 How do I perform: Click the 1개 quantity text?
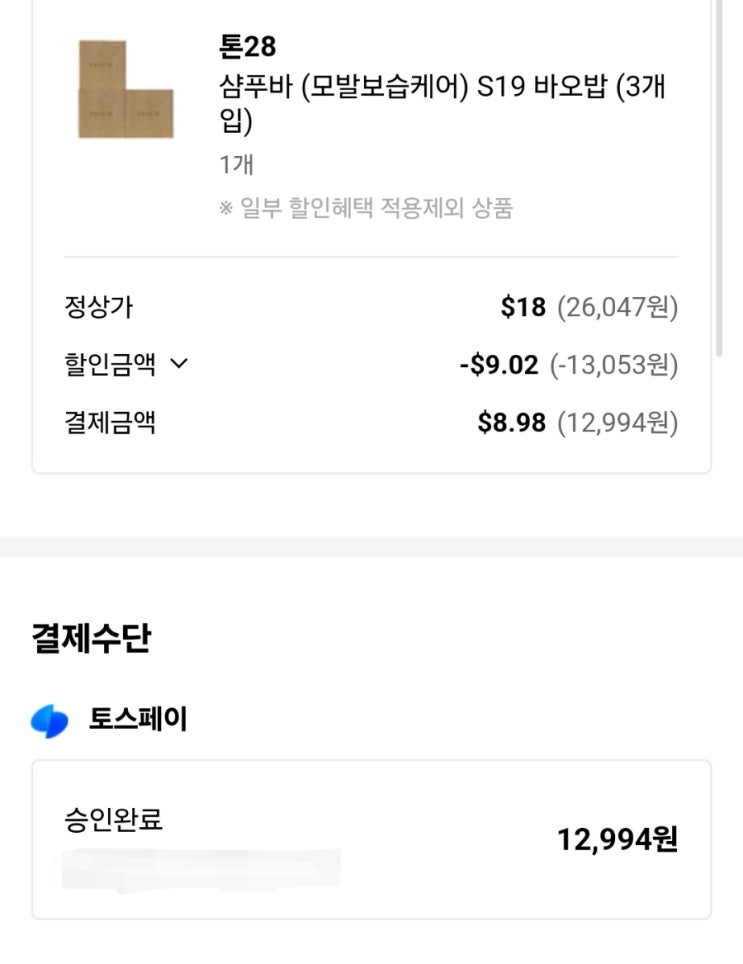click(x=236, y=165)
